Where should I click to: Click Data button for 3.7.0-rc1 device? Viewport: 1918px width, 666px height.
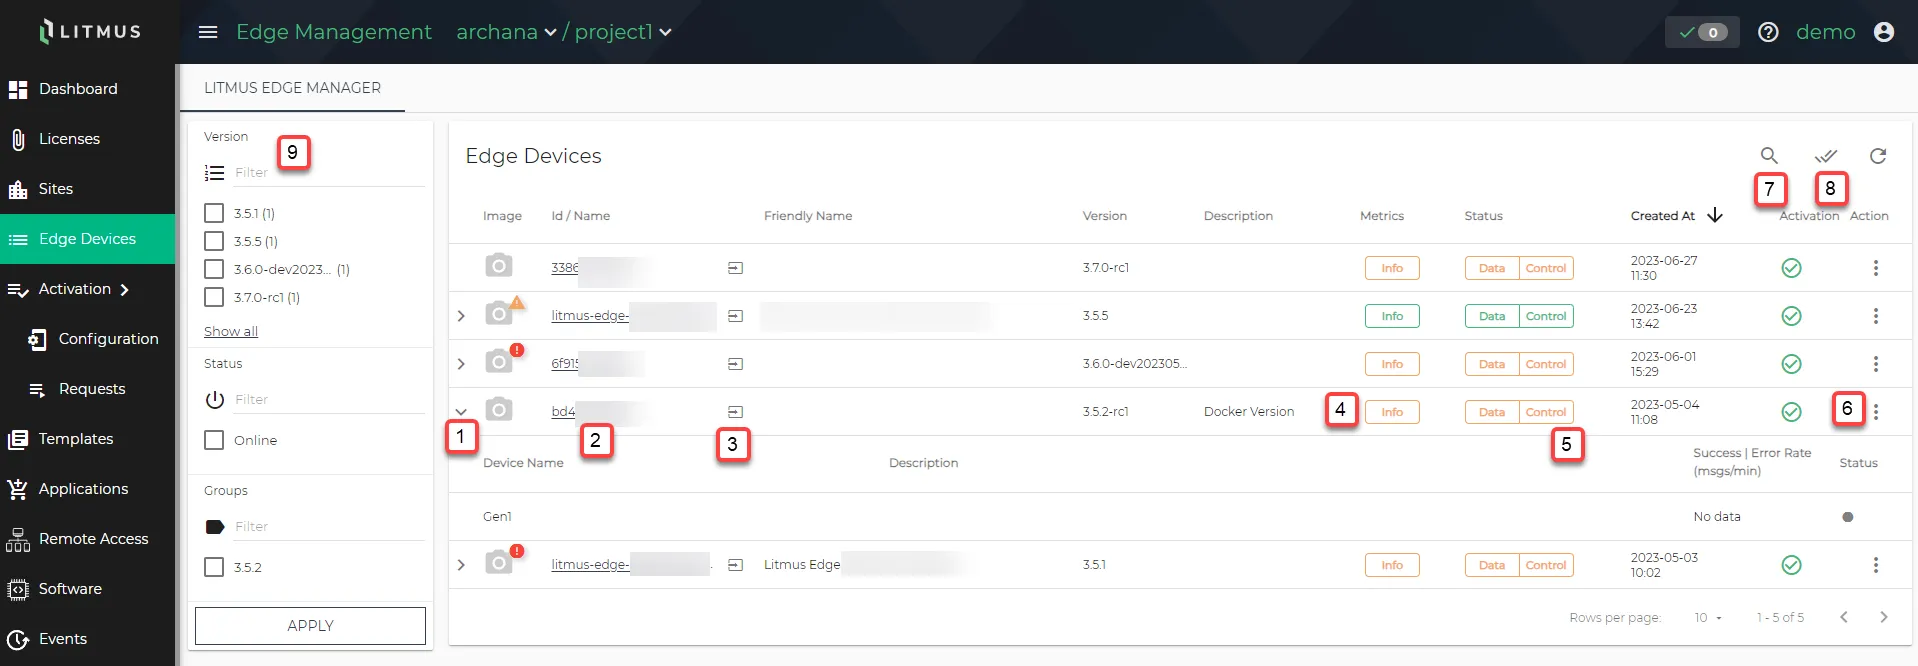pos(1492,268)
